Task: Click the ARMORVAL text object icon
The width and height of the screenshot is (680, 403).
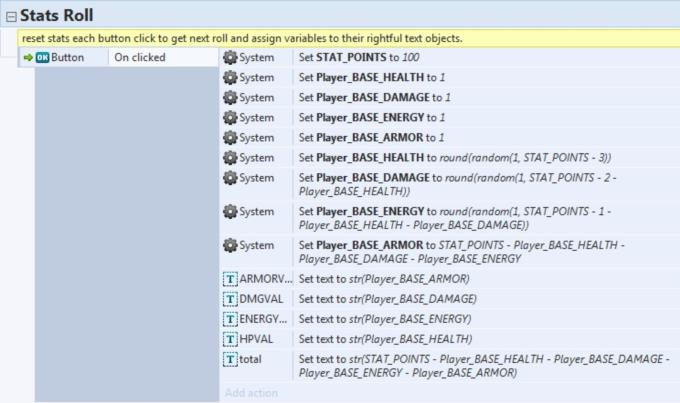Action: (230, 278)
